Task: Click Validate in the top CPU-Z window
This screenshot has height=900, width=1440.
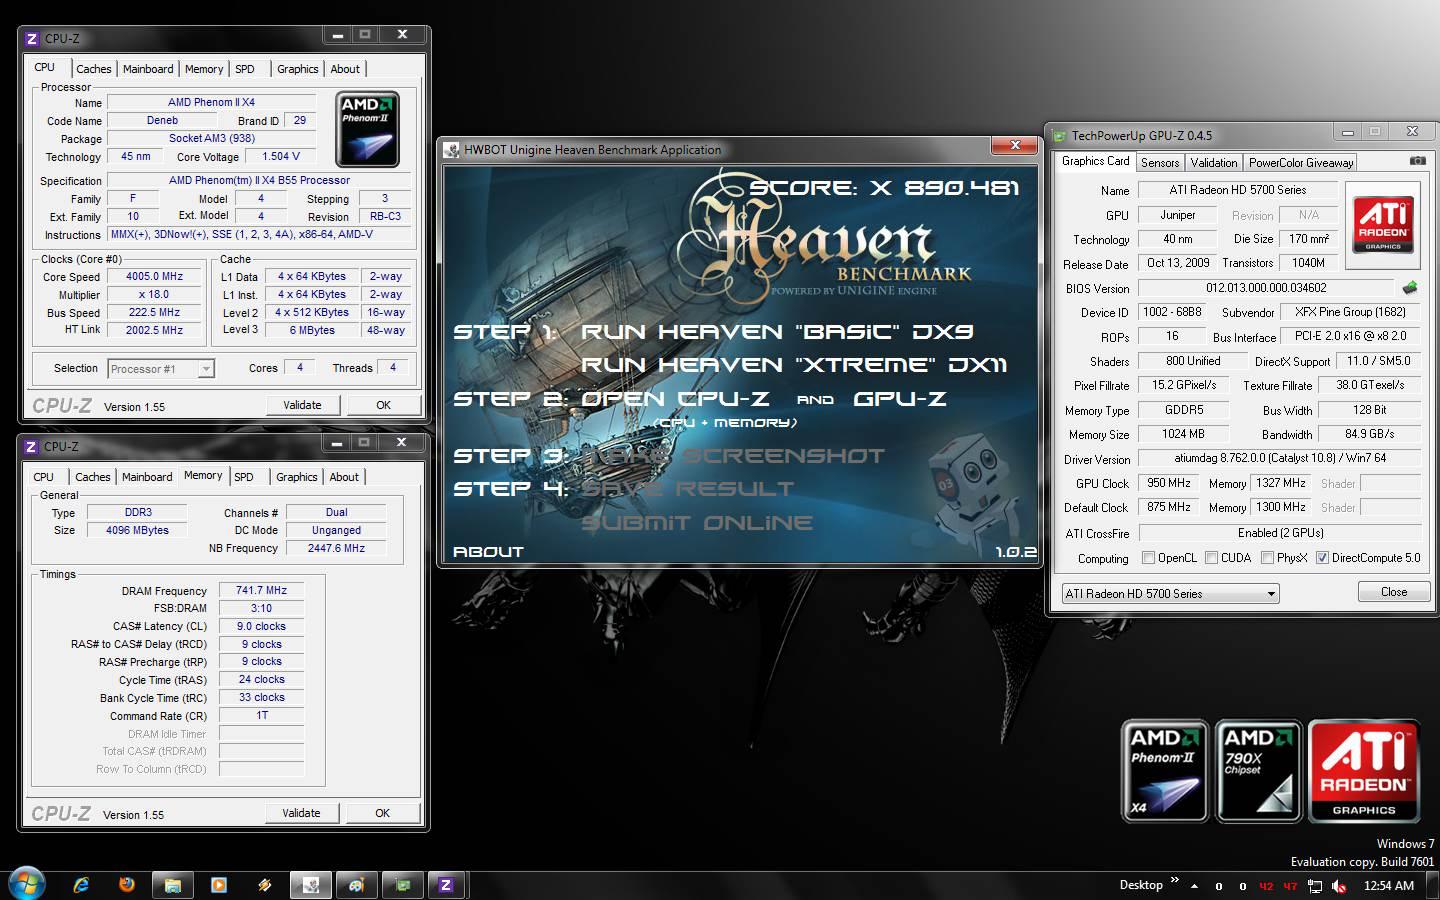Action: [302, 405]
